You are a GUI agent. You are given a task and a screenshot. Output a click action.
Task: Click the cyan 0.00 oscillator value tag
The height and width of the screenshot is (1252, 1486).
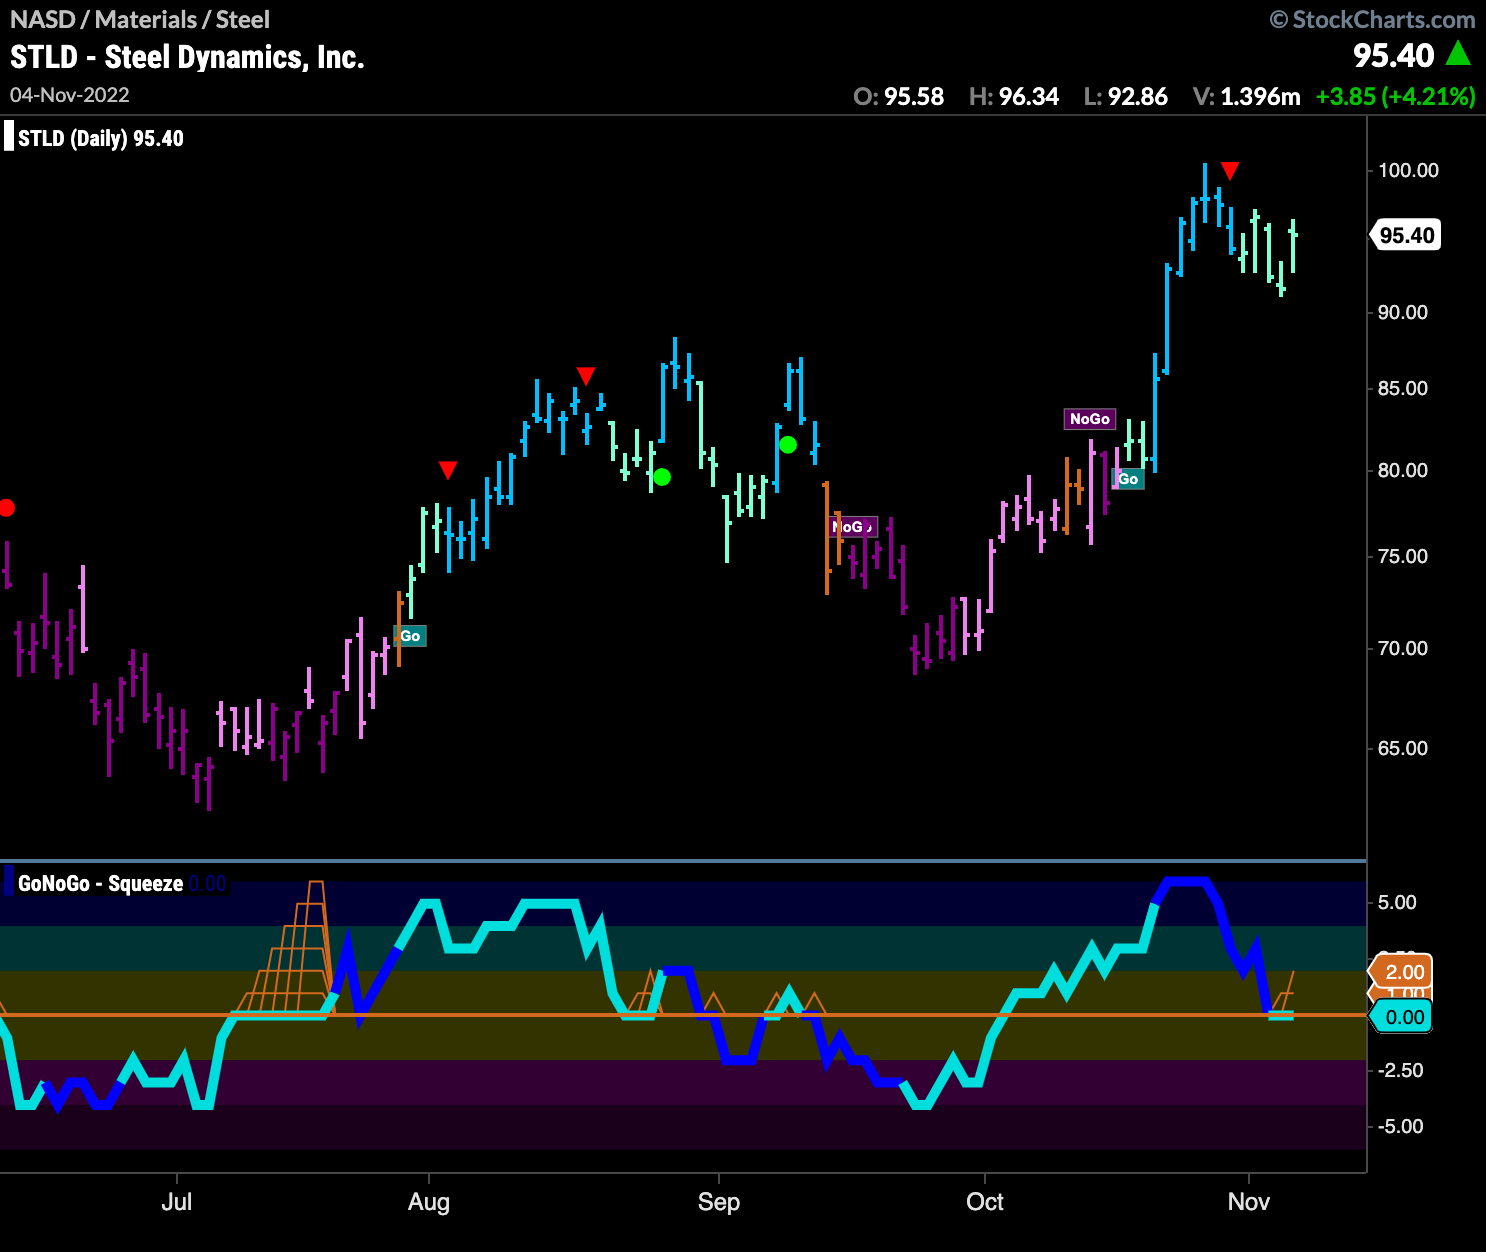[1402, 1017]
